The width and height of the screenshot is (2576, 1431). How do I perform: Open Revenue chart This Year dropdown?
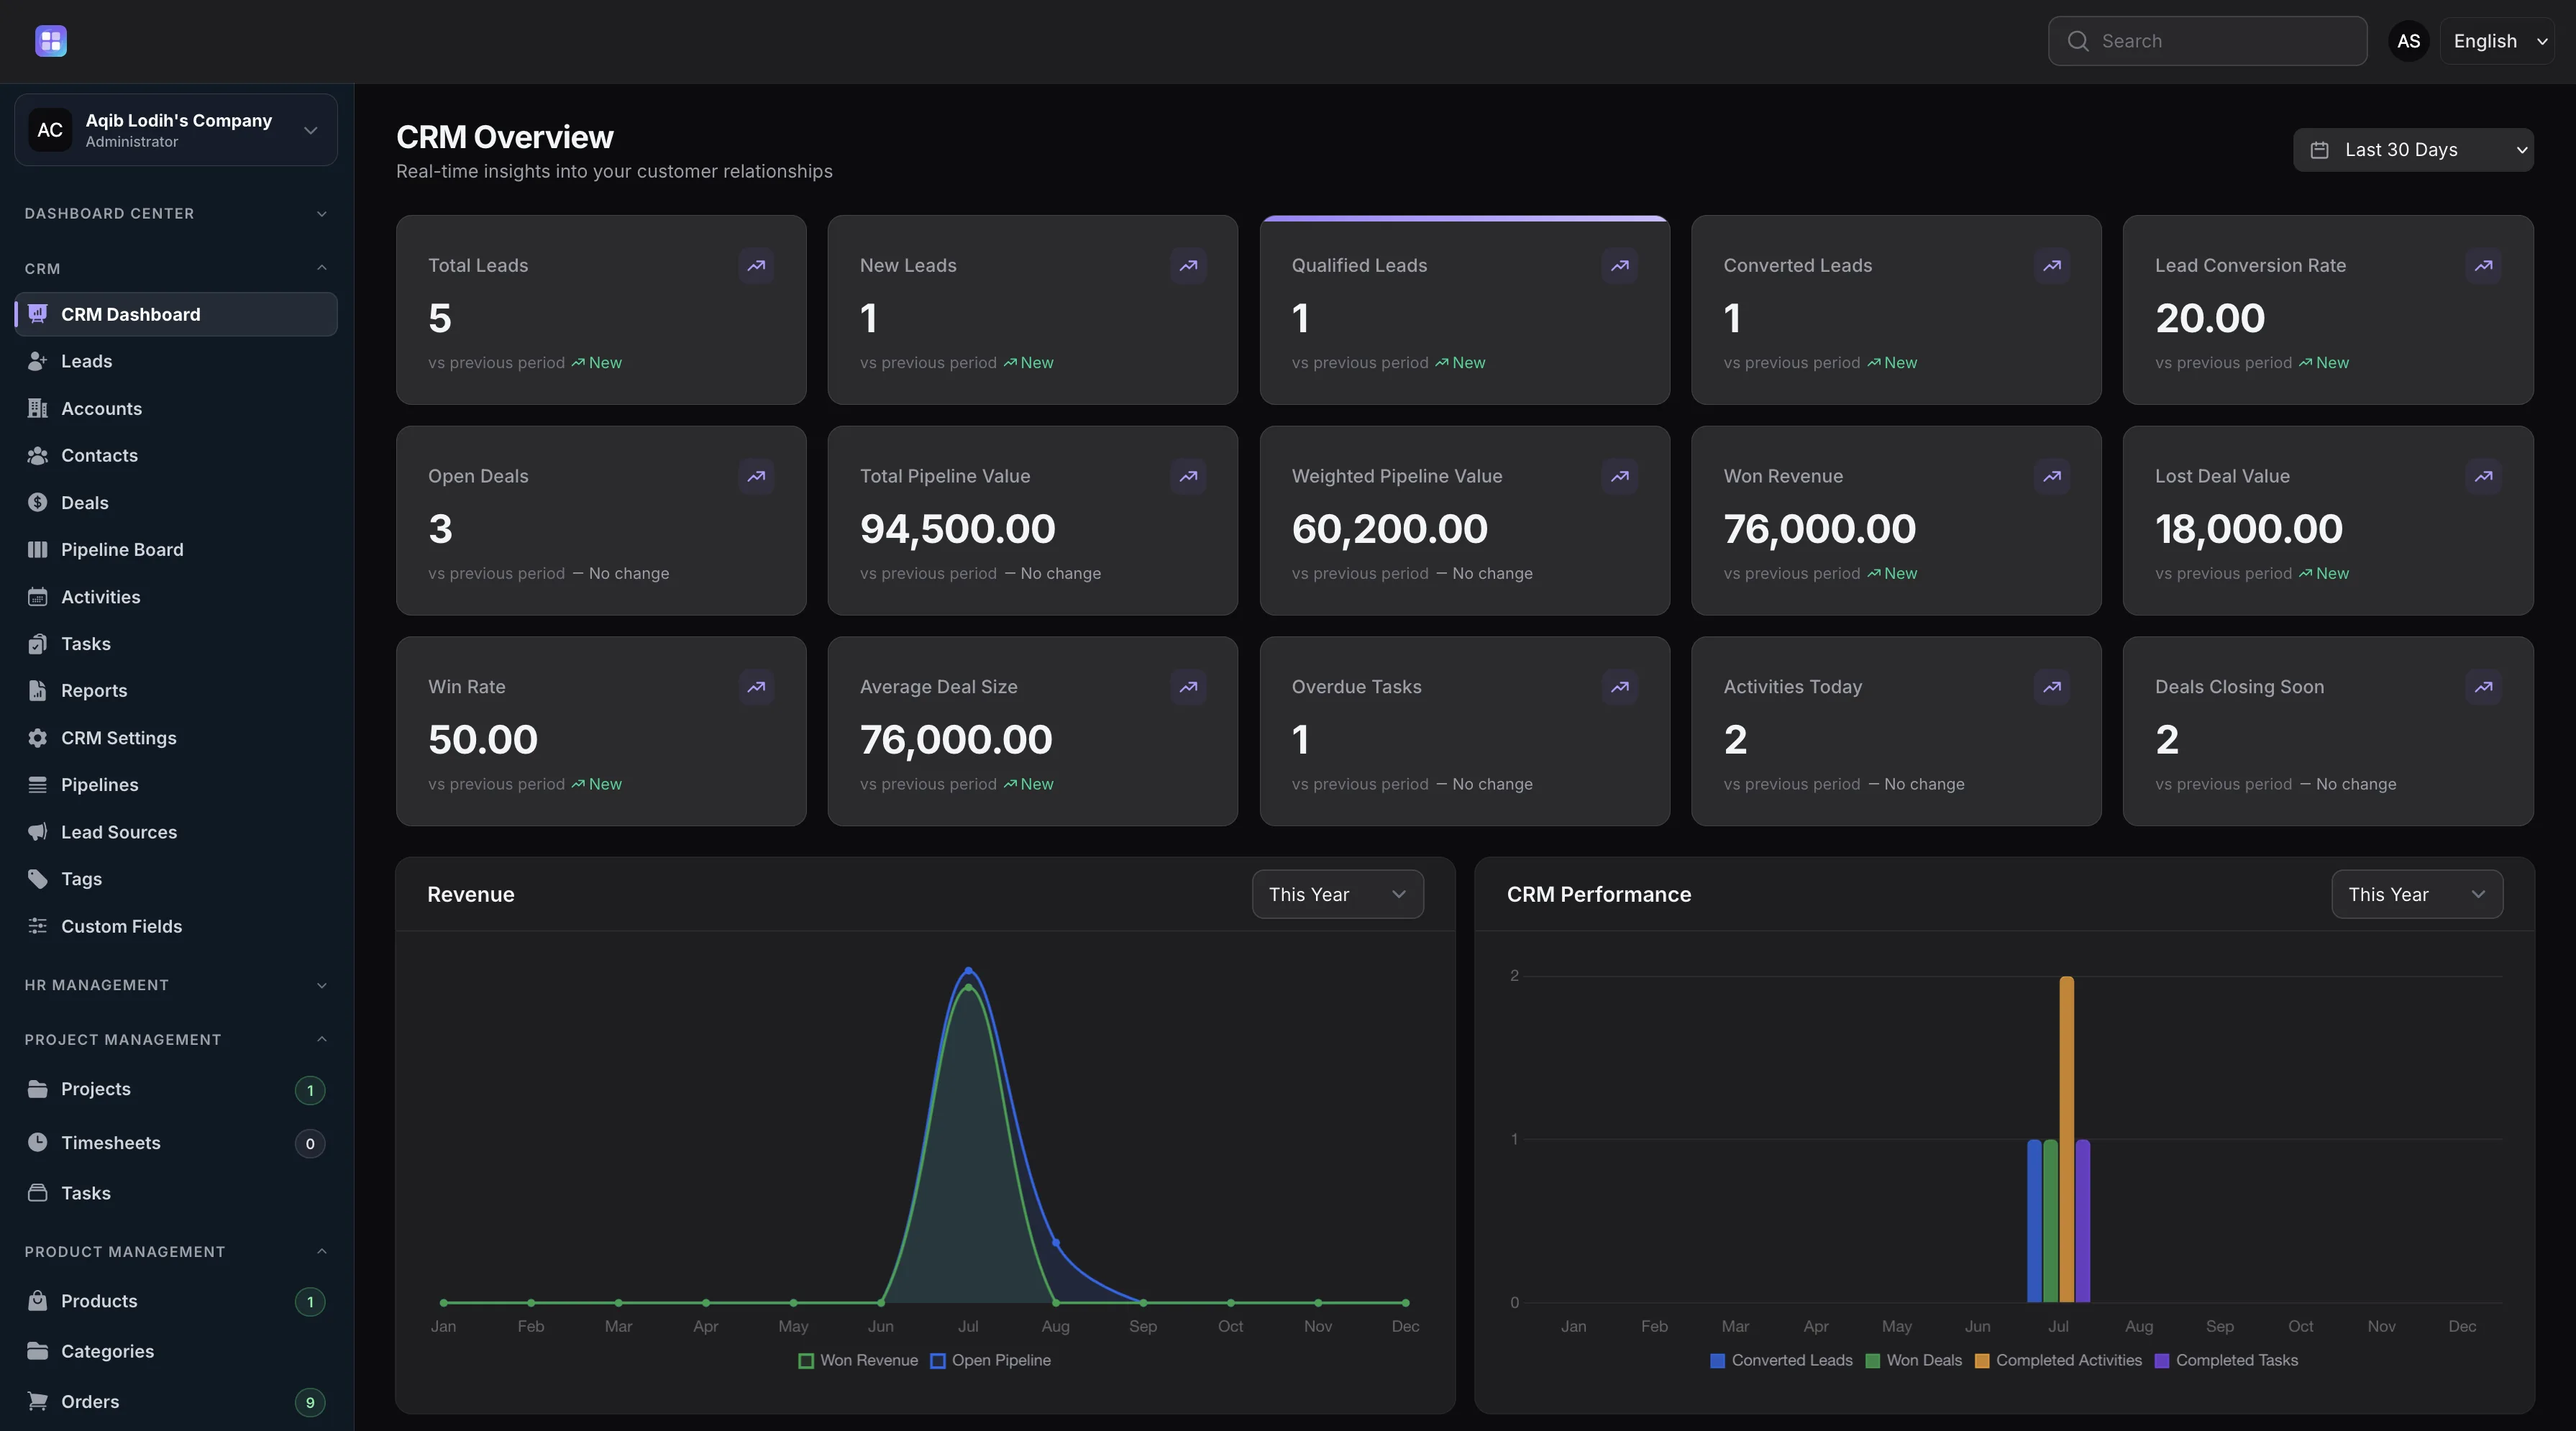click(x=1338, y=894)
